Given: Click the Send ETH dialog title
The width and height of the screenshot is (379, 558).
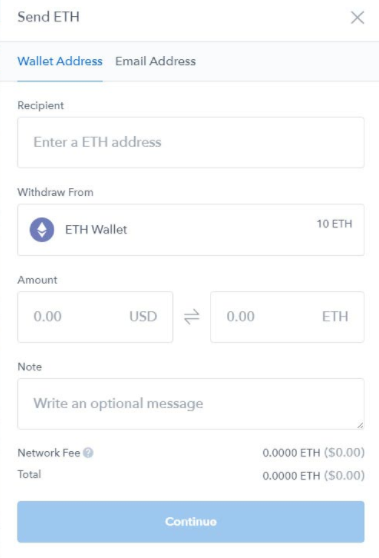Looking at the screenshot, I should [x=48, y=17].
